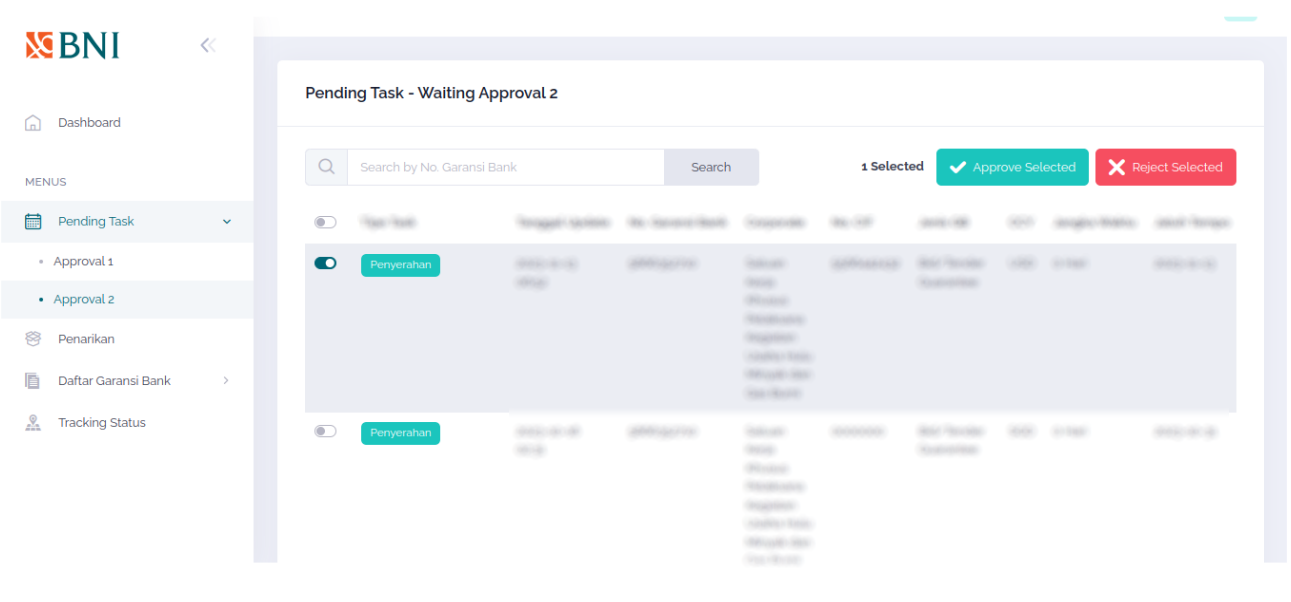This screenshot has width=1291, height=602.
Task: Select the Approval 2 submenu item
Action: click(83, 299)
